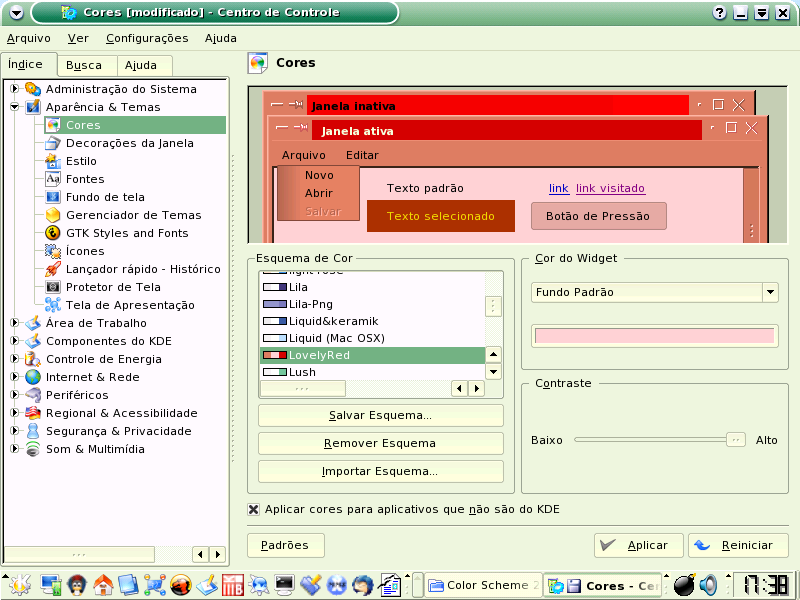Click the Janela inativa preview title bar
Image resolution: width=800 pixels, height=600 pixels.
click(x=497, y=106)
